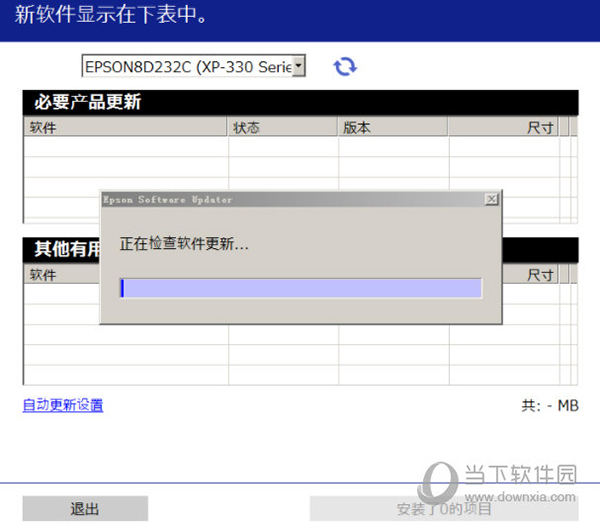
Task: Click the Exit (退出) button
Action: 85,509
